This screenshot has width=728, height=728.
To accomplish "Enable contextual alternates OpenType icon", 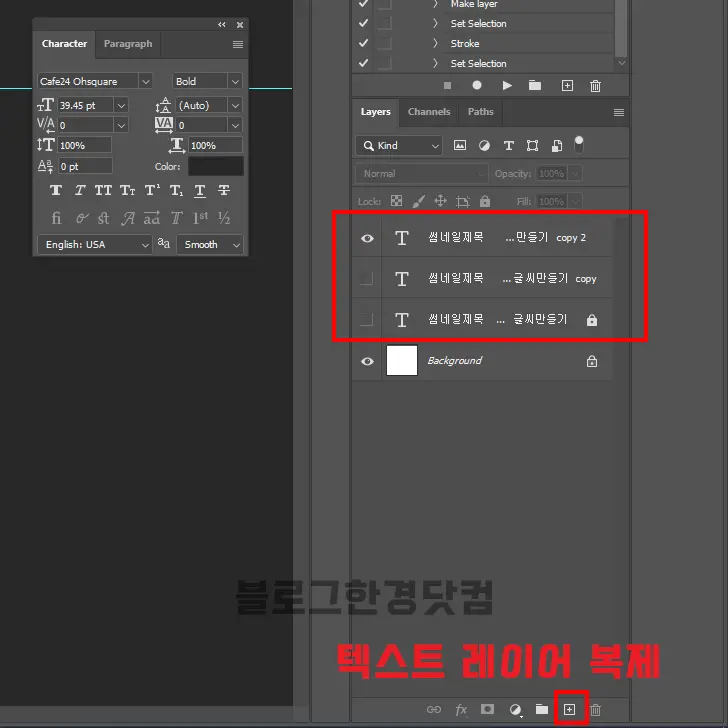I will (x=82, y=218).
